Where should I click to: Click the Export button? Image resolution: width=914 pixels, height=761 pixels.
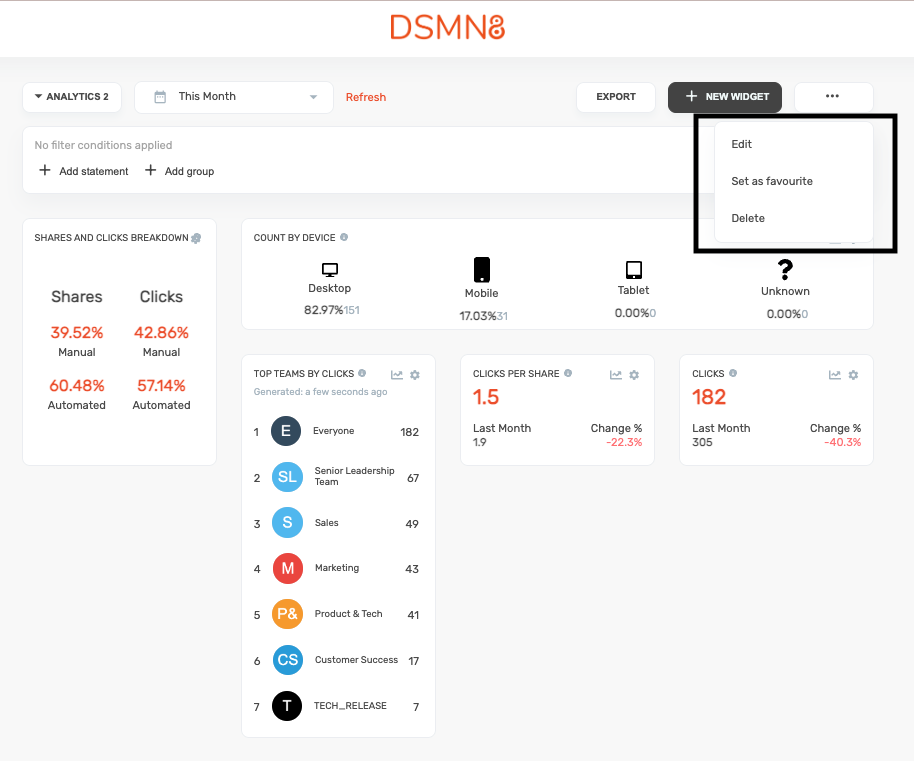point(616,97)
